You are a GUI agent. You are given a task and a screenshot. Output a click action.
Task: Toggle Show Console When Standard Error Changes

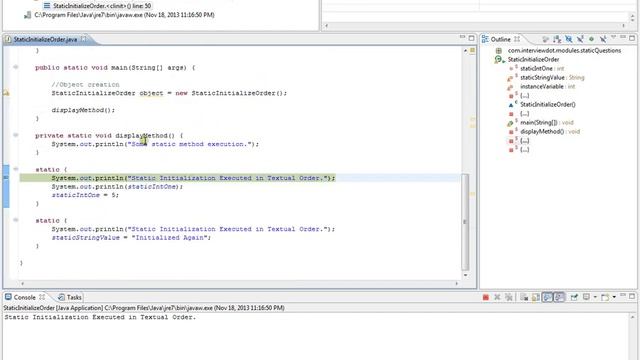pos(559,298)
